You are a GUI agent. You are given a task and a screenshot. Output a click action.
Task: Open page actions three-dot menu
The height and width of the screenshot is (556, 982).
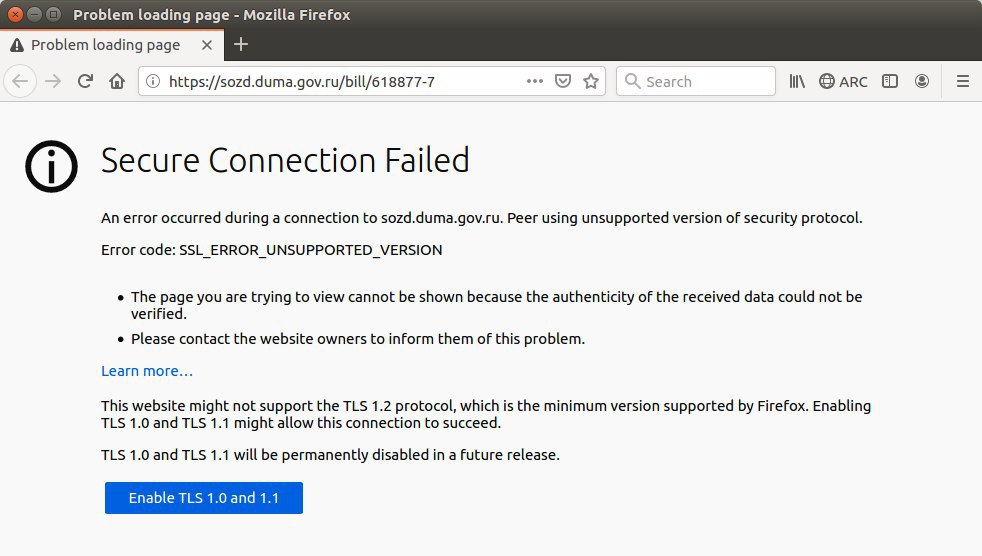pyautogui.click(x=535, y=81)
